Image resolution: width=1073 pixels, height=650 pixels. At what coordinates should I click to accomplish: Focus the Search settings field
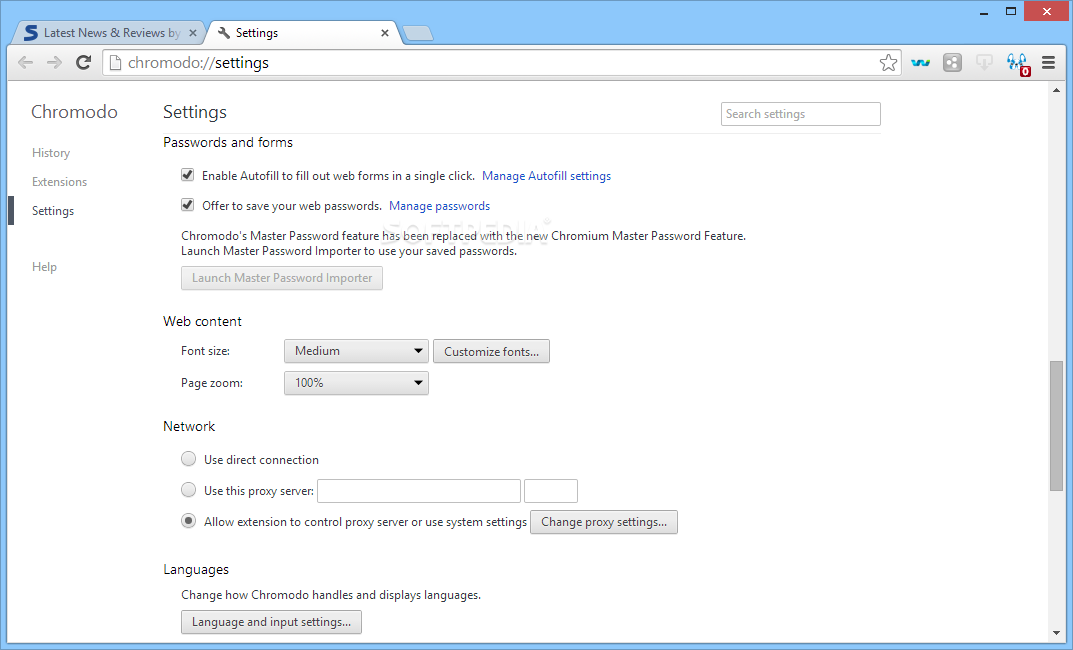pos(801,114)
